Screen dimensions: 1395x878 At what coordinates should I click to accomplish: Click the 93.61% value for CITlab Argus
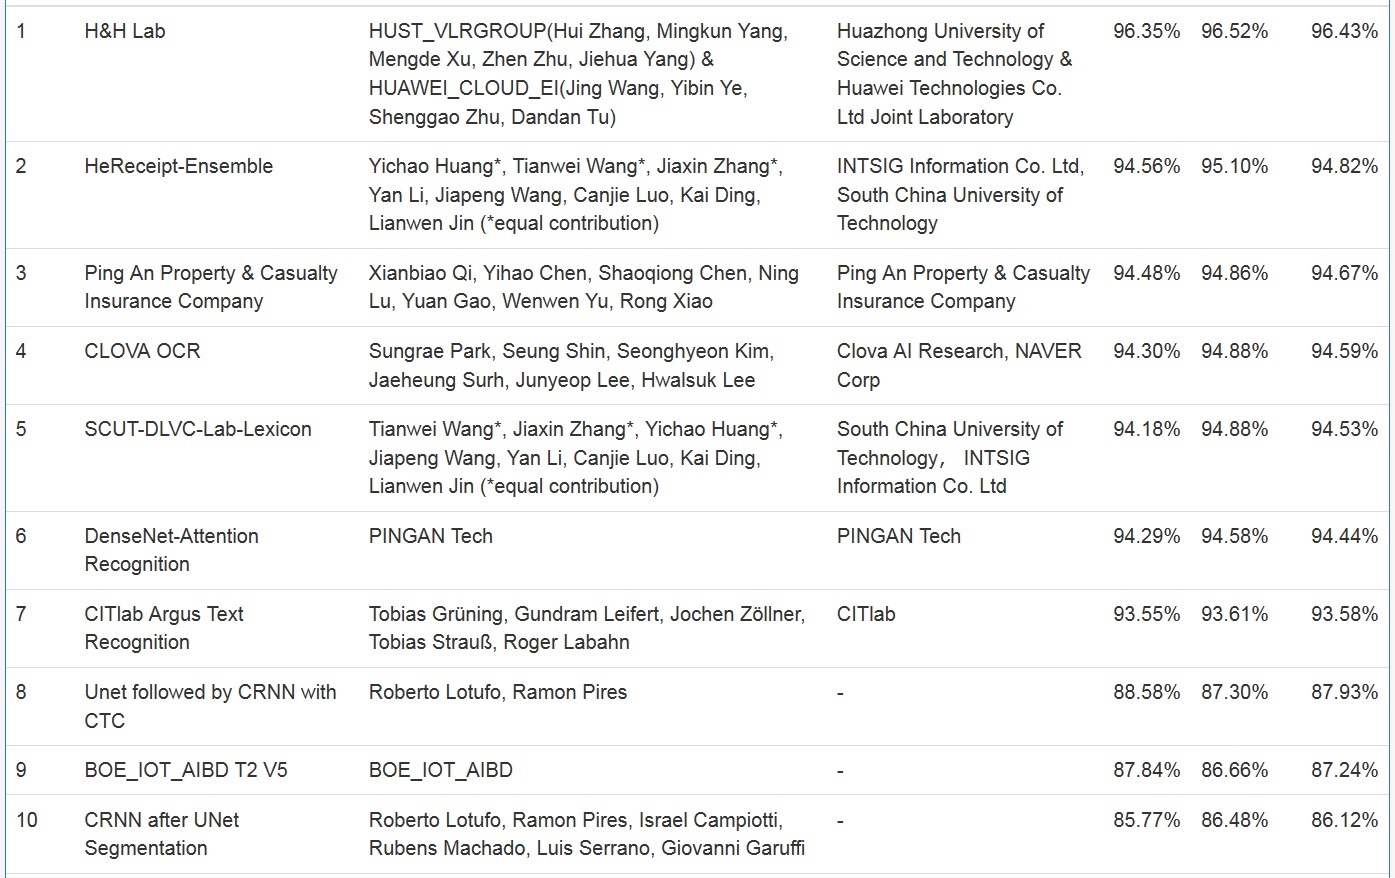coord(1234,614)
